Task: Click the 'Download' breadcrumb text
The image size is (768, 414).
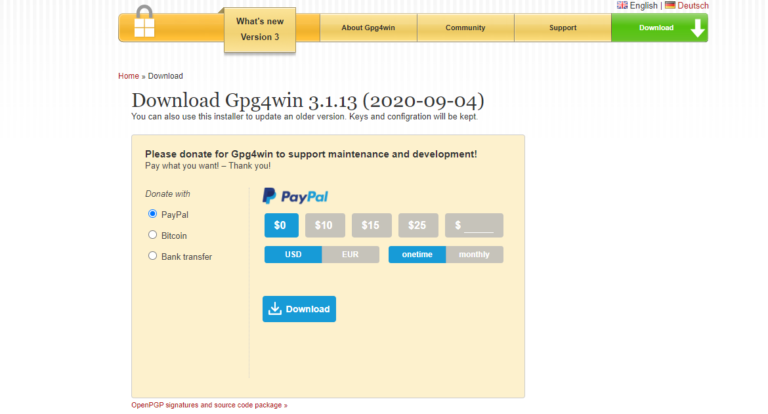Action: coord(166,76)
